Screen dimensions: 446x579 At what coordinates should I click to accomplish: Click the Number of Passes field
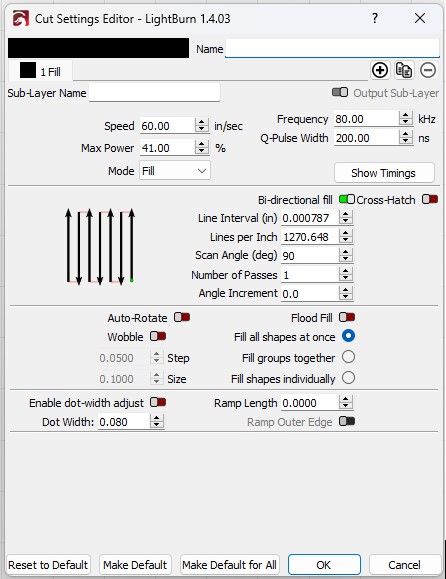[309, 275]
